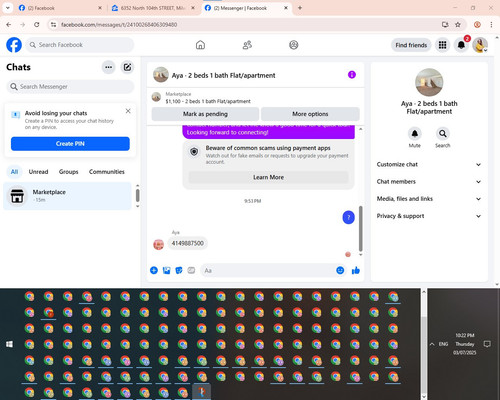The height and width of the screenshot is (400, 500).
Task: Click the Aa message input field
Action: tap(267, 270)
